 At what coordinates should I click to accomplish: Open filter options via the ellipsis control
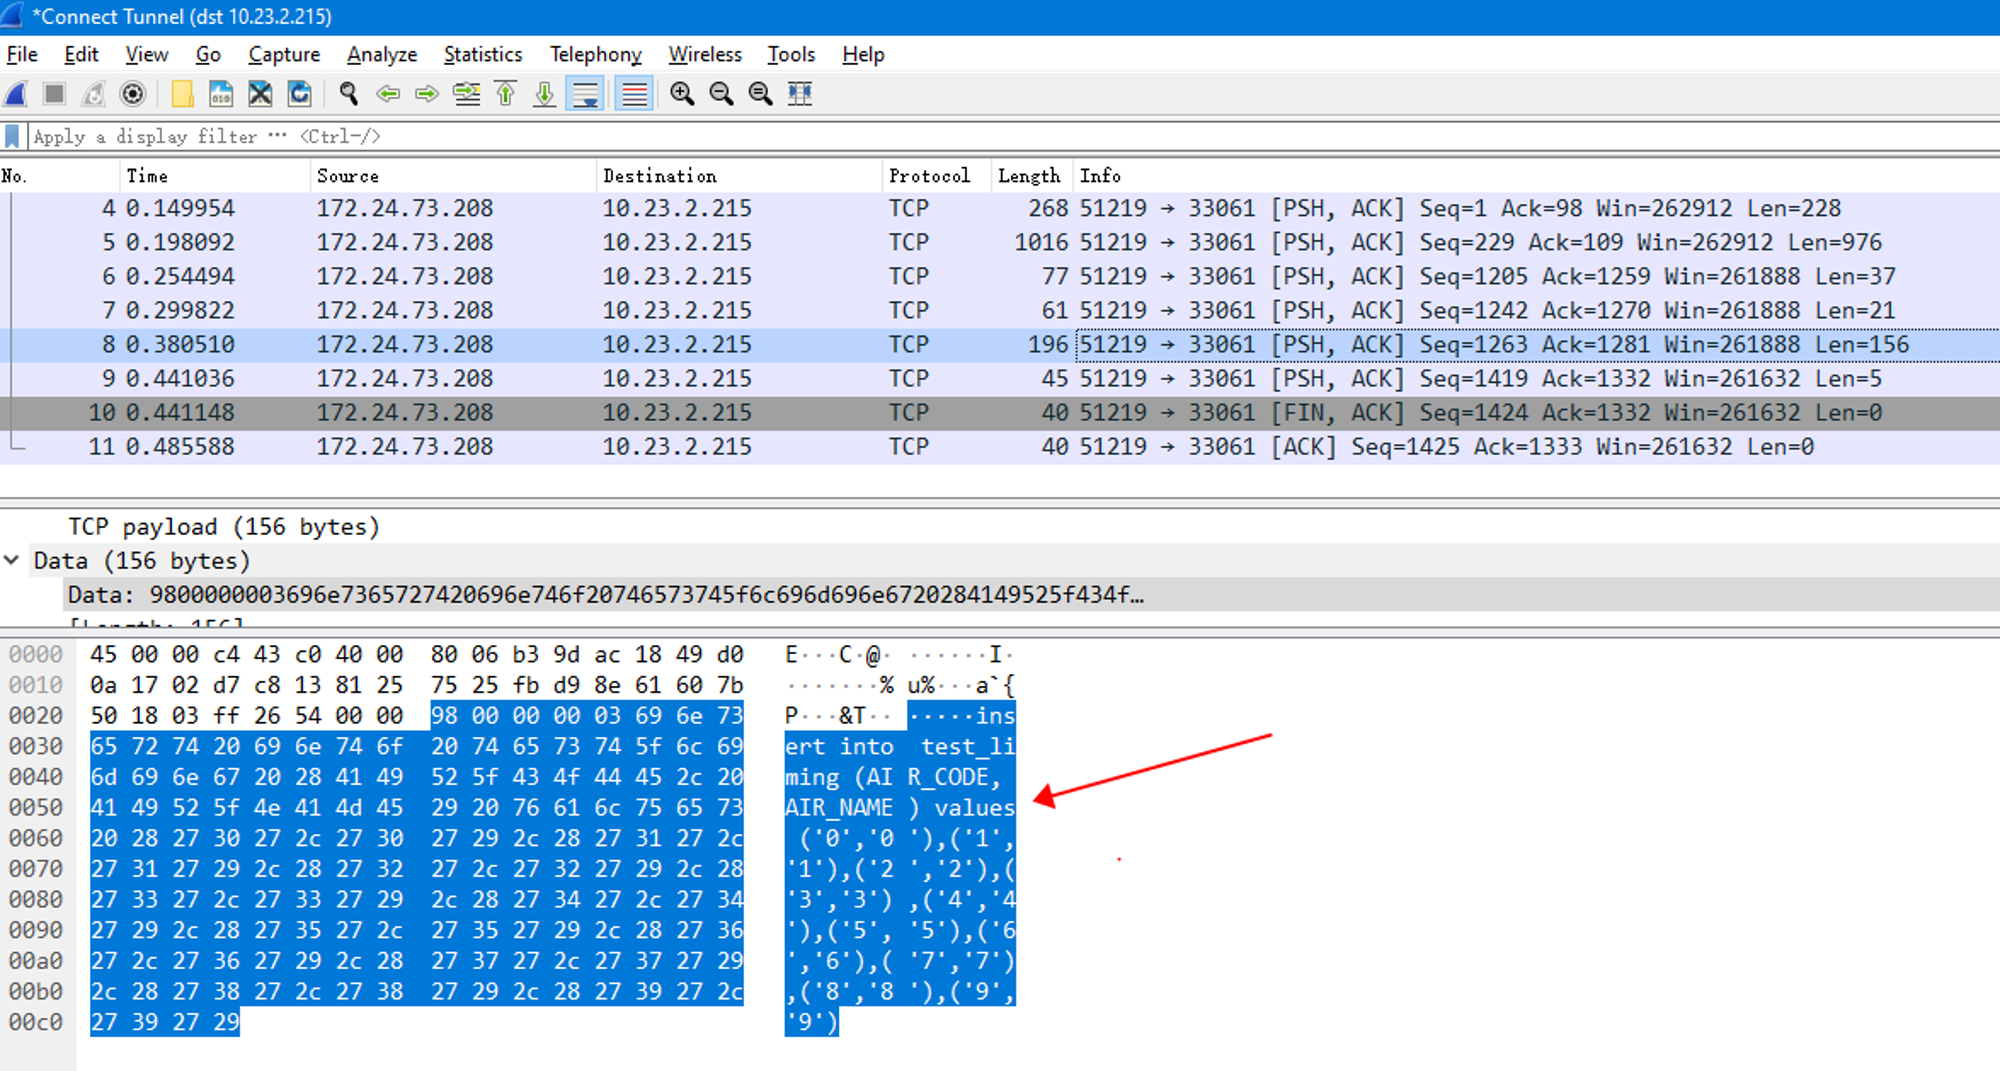tap(277, 136)
